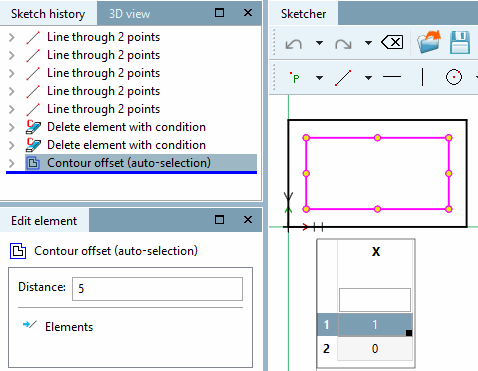
Task: Expand the first Line through 2 points
Action: point(12,37)
